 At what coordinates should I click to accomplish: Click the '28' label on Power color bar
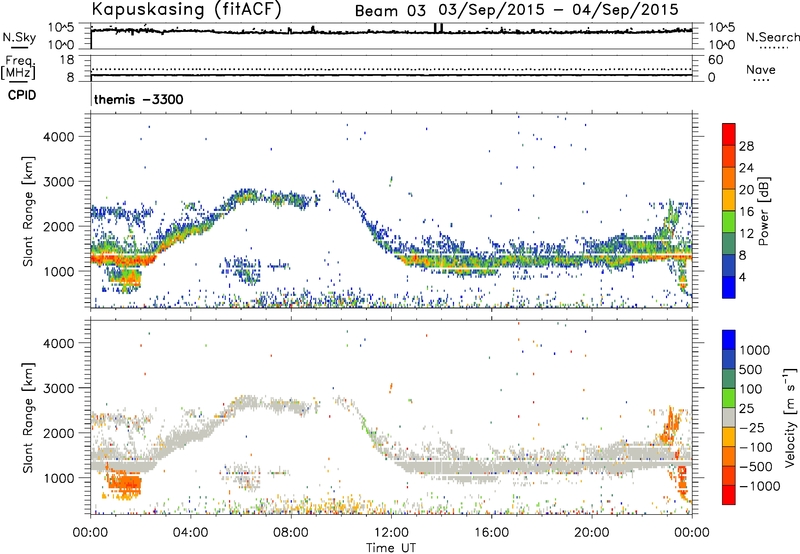click(x=746, y=146)
